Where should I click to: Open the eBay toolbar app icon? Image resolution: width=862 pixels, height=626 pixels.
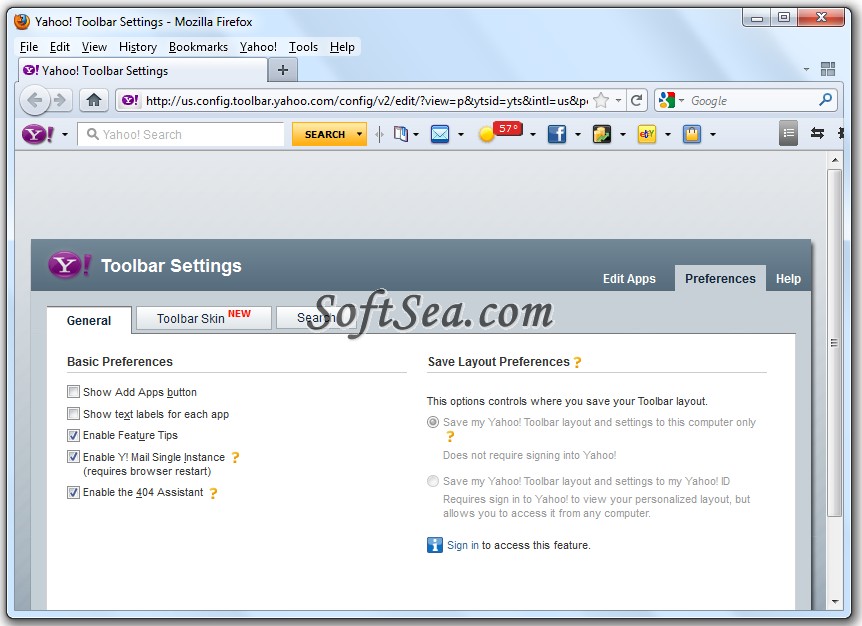pyautogui.click(x=646, y=134)
